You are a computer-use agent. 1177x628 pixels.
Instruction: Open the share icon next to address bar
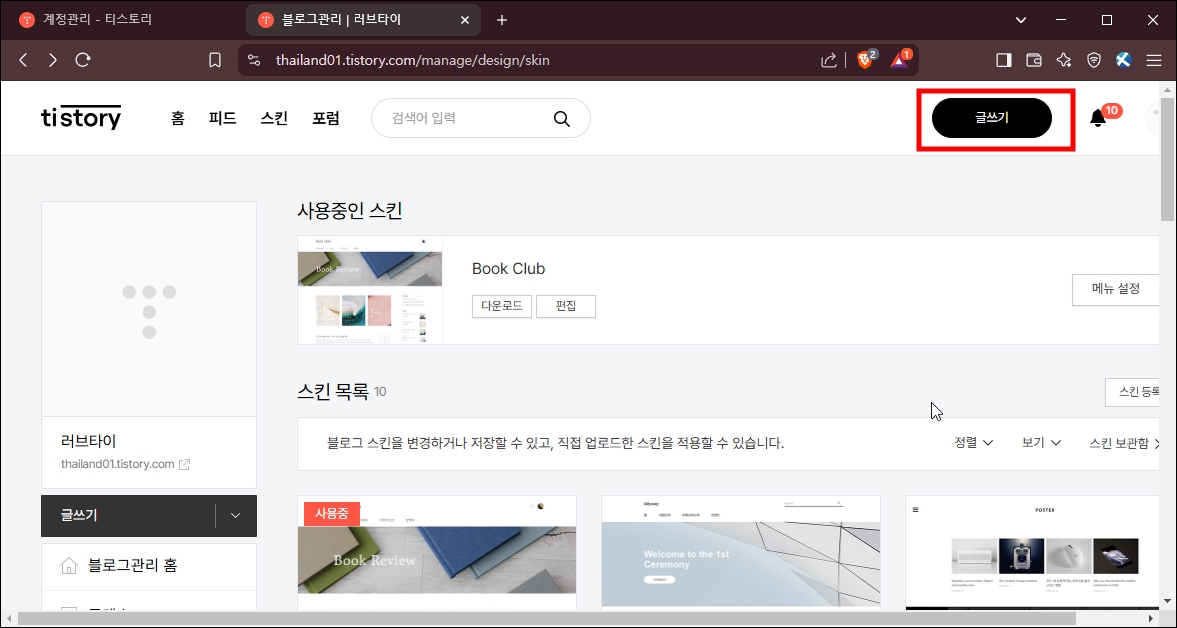click(x=828, y=59)
